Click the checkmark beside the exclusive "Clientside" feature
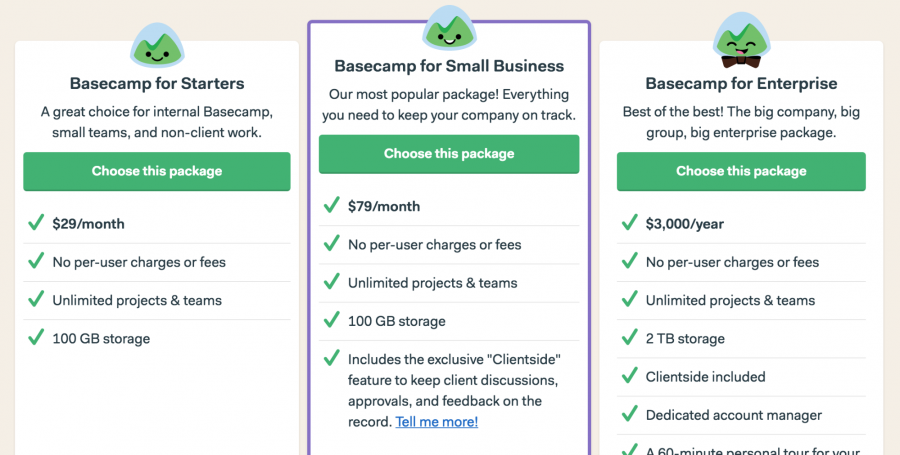The height and width of the screenshot is (455, 900). coord(332,359)
